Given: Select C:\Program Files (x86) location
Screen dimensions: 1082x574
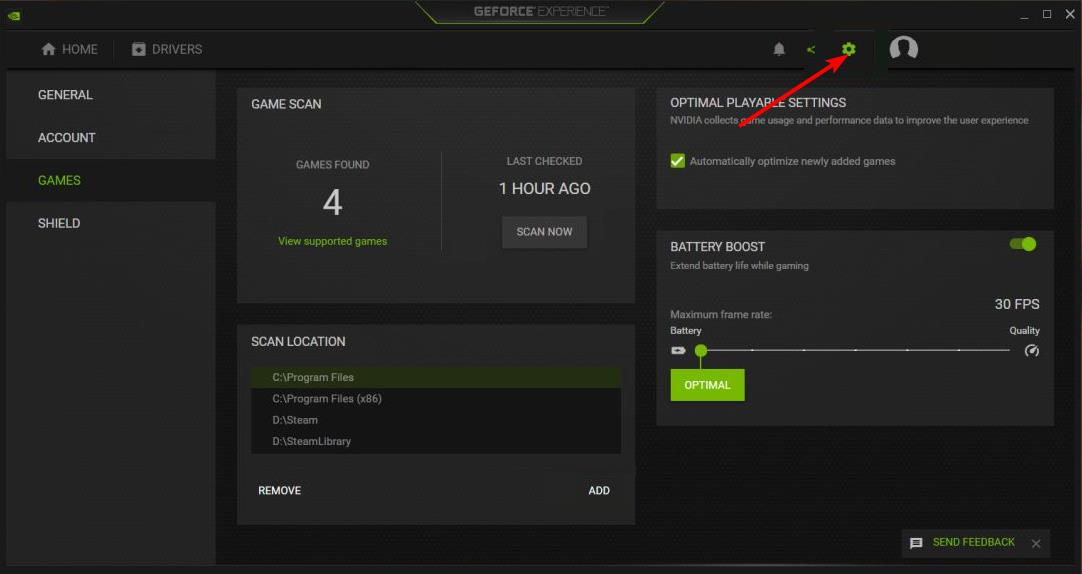Looking at the screenshot, I should [436, 398].
